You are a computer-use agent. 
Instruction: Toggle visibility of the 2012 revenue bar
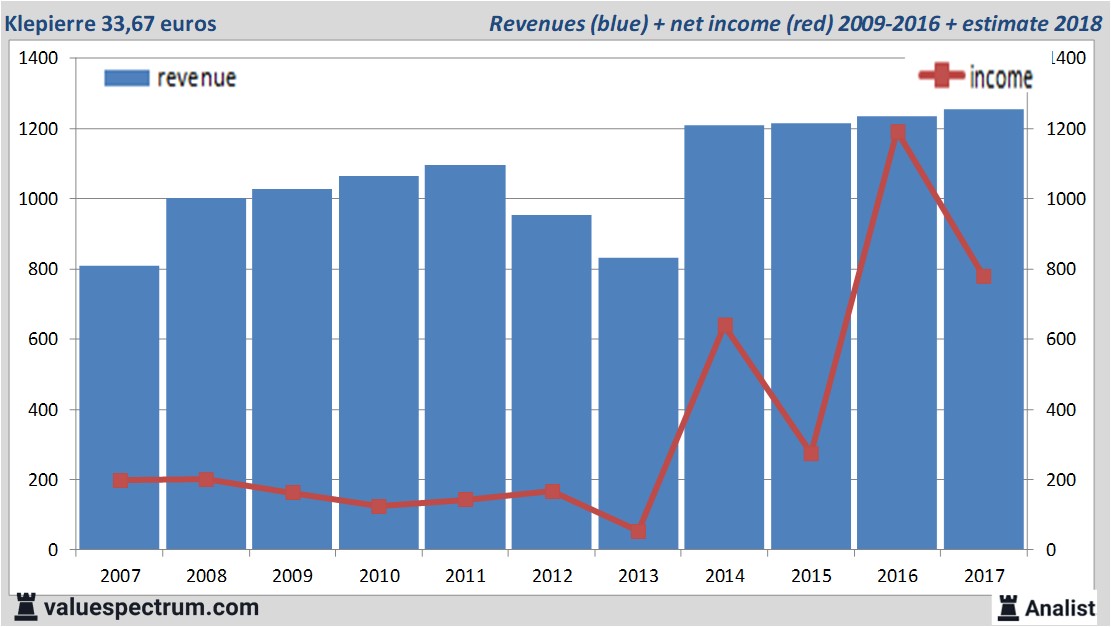[x=552, y=380]
